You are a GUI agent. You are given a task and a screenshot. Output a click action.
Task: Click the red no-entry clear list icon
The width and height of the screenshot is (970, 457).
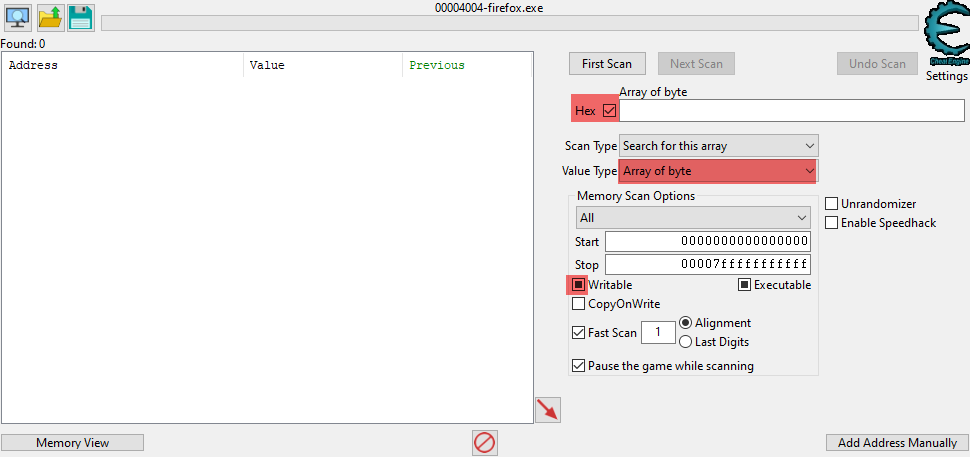[484, 443]
